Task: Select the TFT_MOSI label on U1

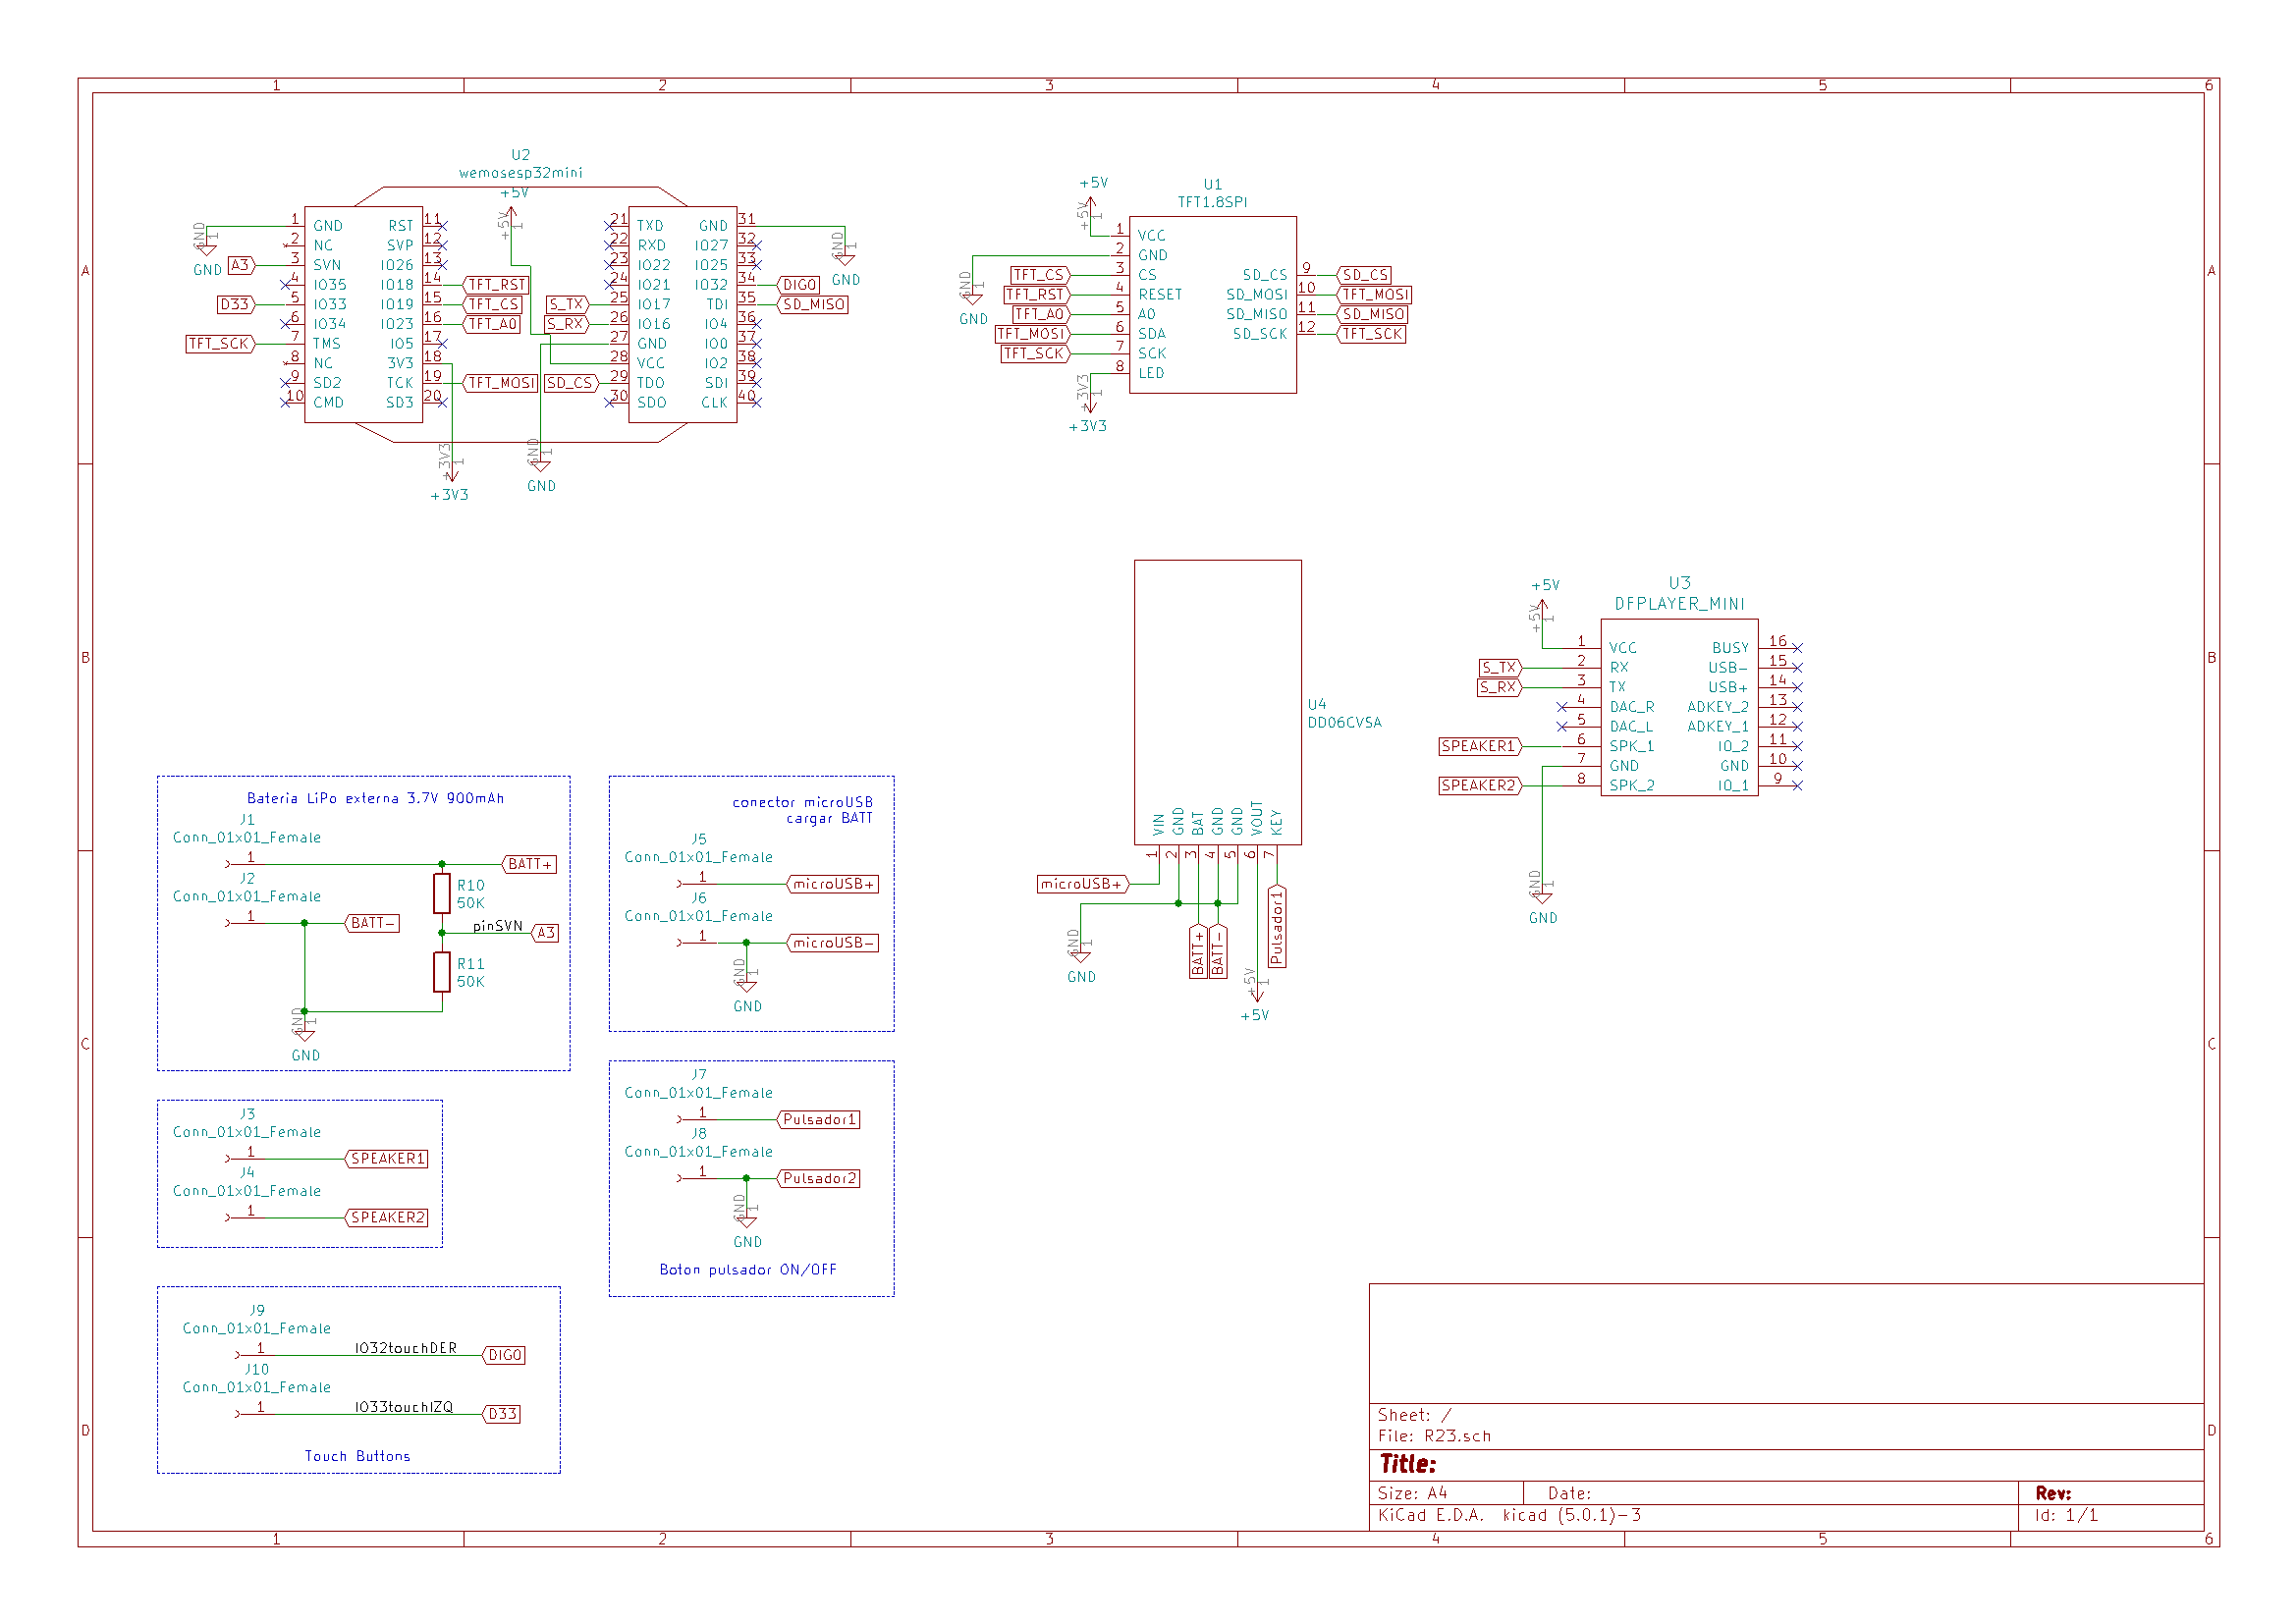Action: 1032,334
